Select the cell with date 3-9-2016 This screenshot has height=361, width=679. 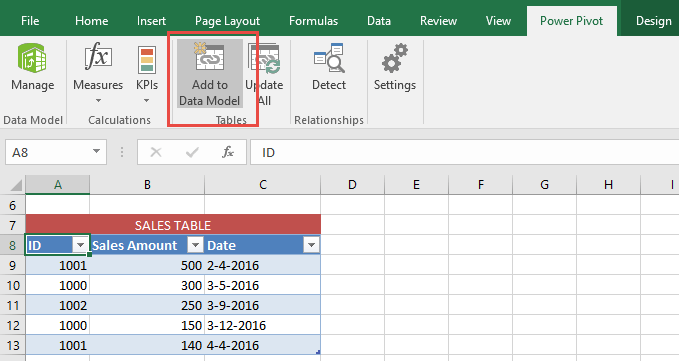click(263, 305)
